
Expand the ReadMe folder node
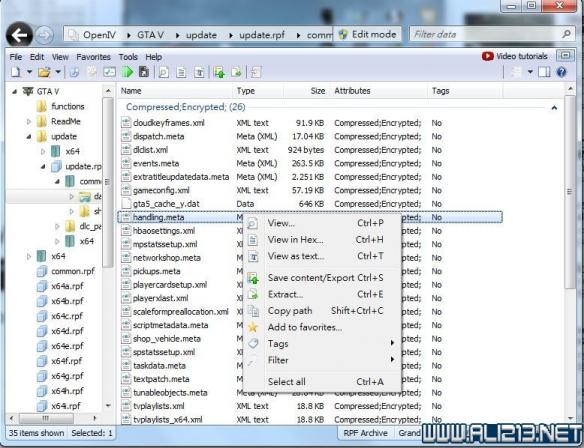(29, 121)
